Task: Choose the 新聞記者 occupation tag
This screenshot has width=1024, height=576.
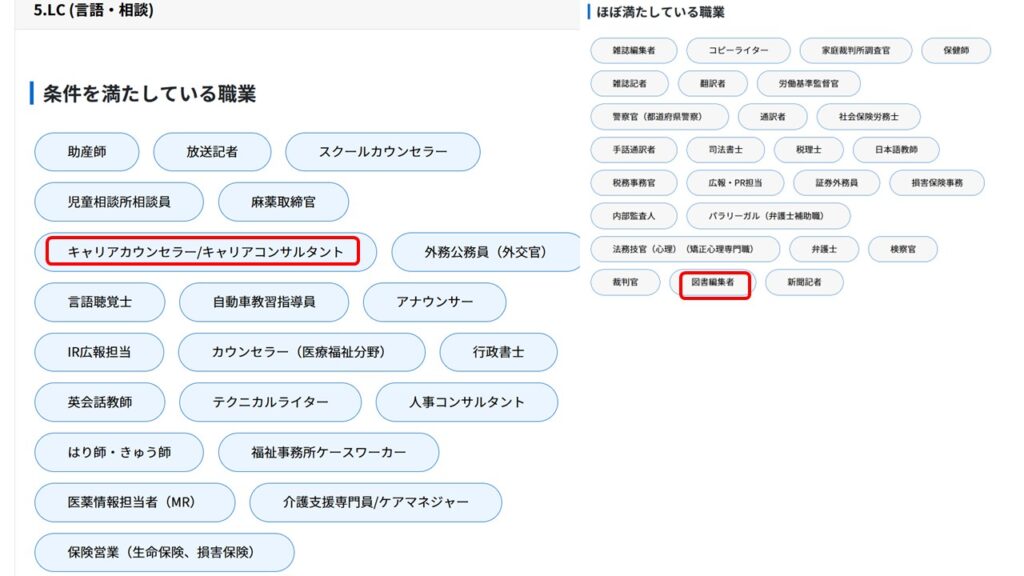Action: tap(804, 283)
